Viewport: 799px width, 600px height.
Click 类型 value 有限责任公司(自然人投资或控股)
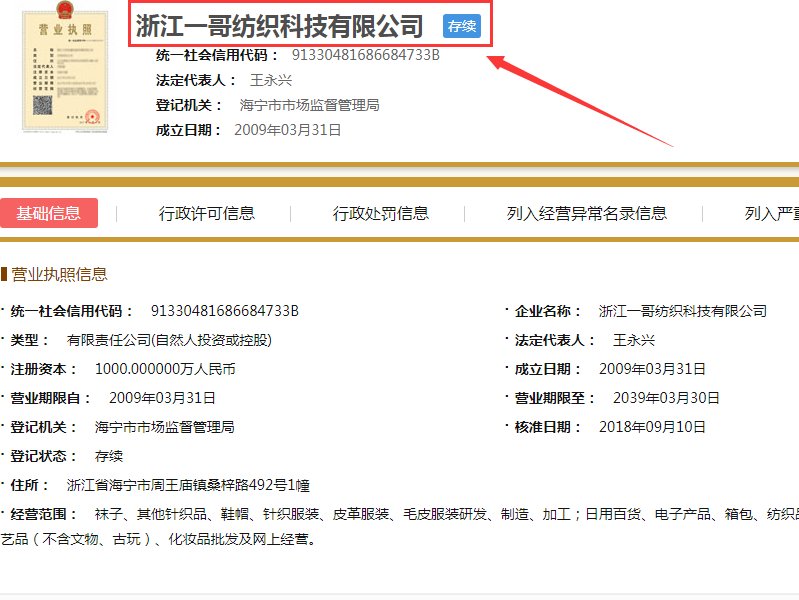(169, 340)
